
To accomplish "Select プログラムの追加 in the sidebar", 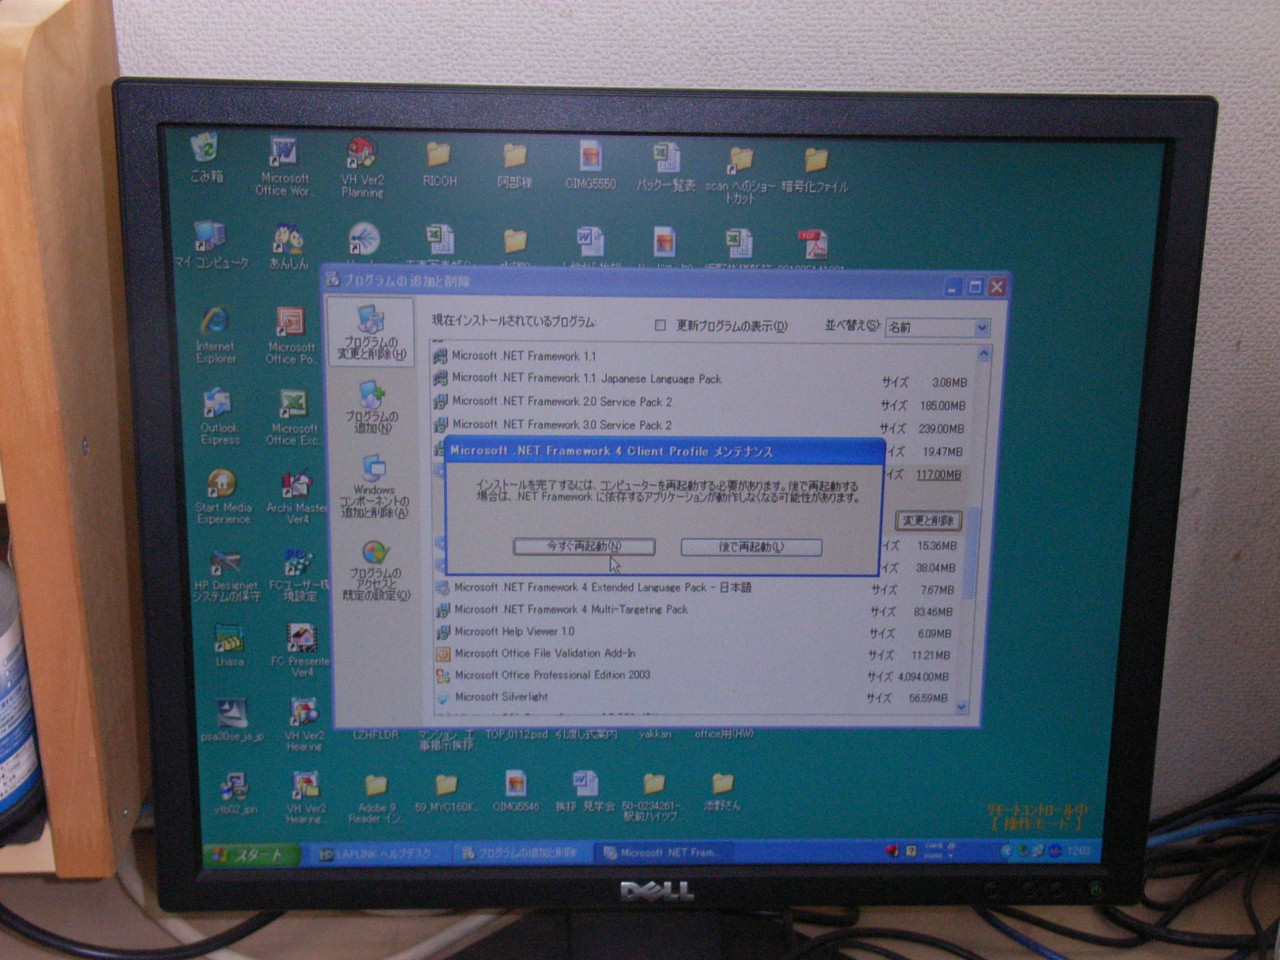I will [372, 408].
